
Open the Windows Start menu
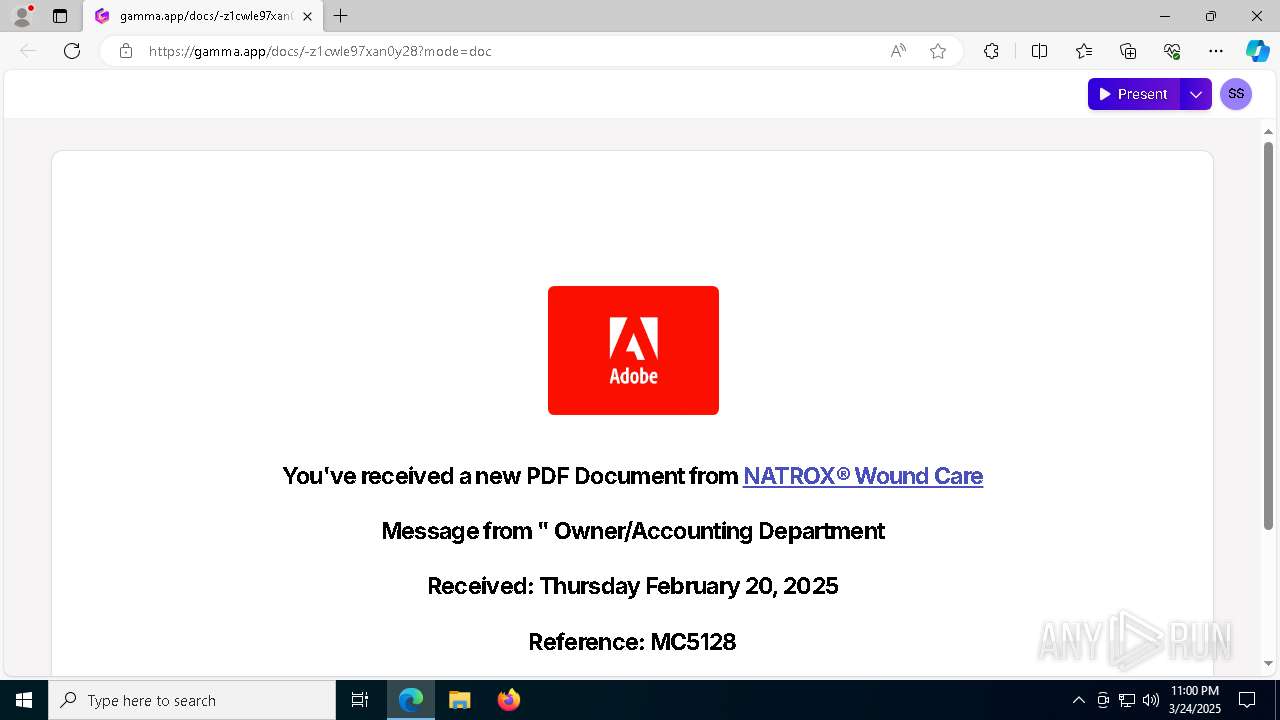pyautogui.click(x=24, y=700)
